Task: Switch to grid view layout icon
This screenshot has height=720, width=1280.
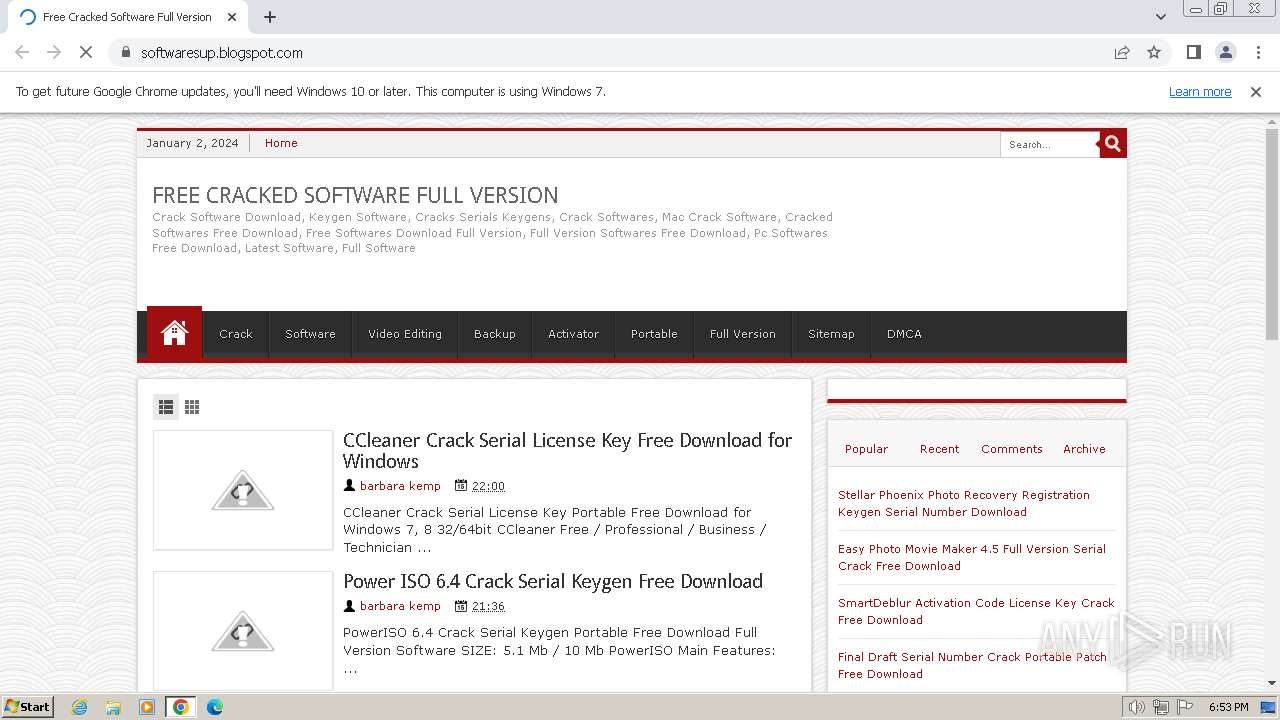Action: [x=192, y=406]
